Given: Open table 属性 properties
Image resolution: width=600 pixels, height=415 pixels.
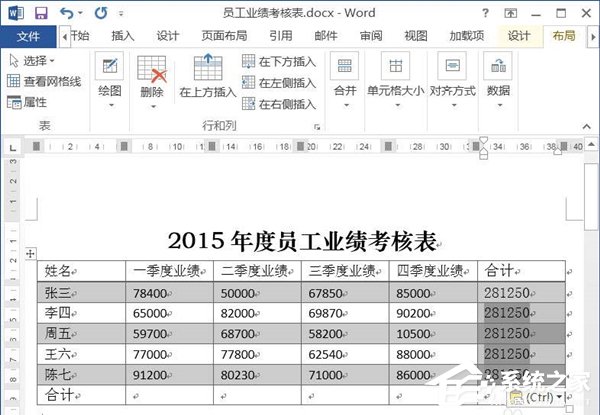Looking at the screenshot, I should coord(27,102).
